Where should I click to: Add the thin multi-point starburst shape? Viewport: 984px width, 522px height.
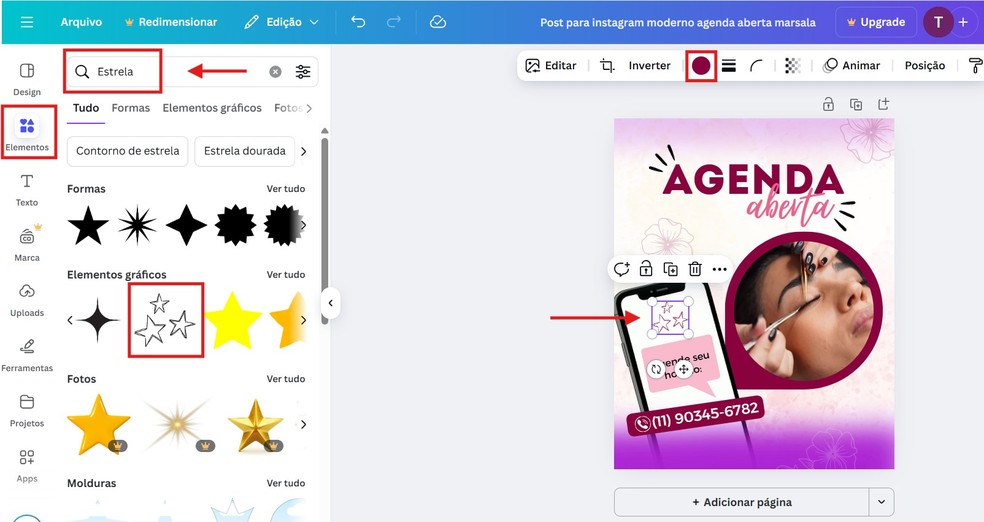137,225
